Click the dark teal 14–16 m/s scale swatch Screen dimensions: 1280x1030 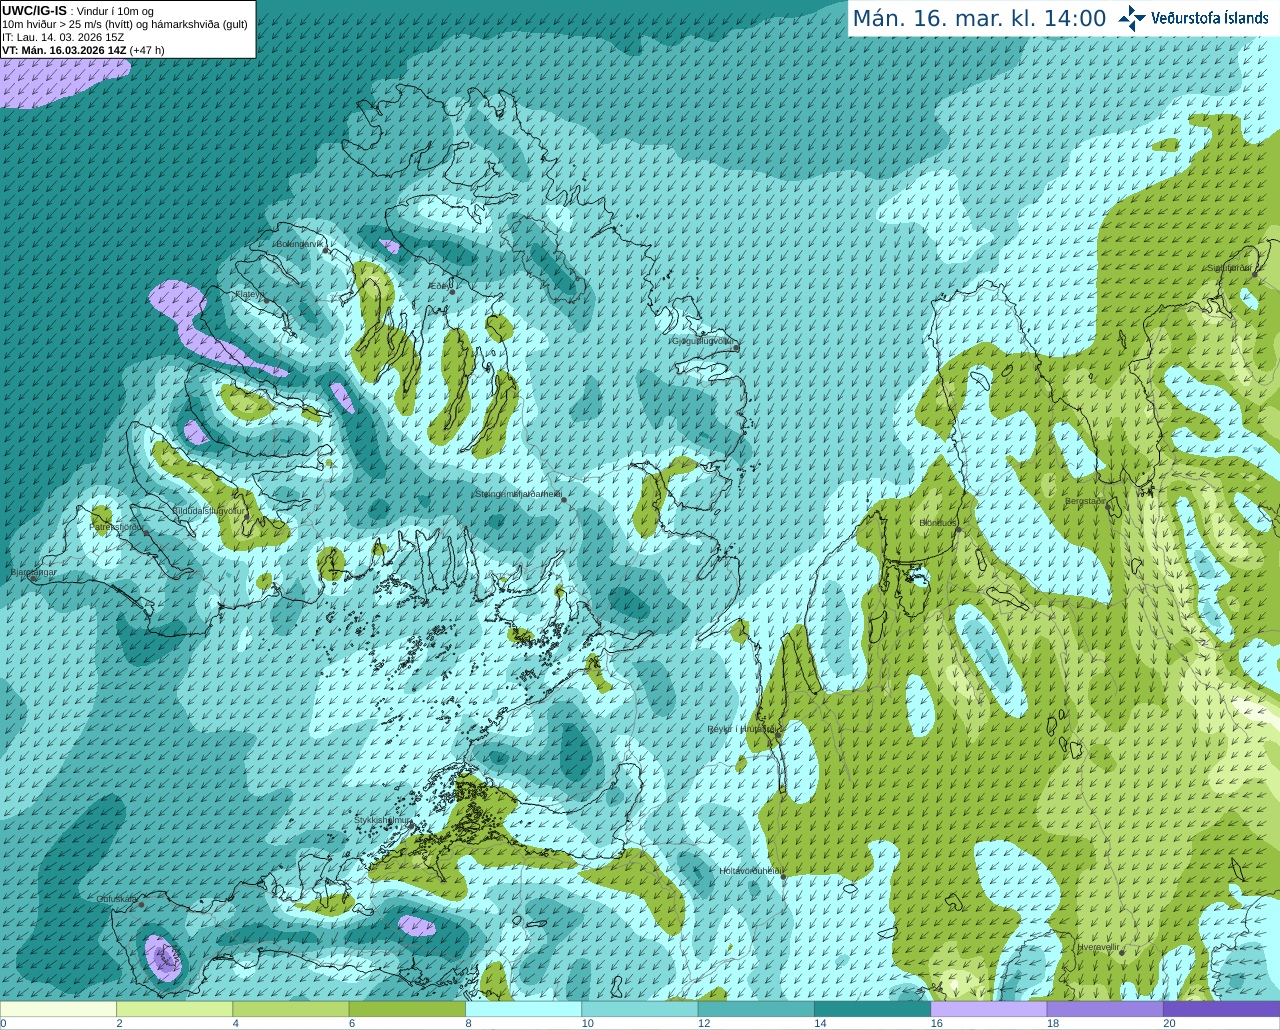872,1009
